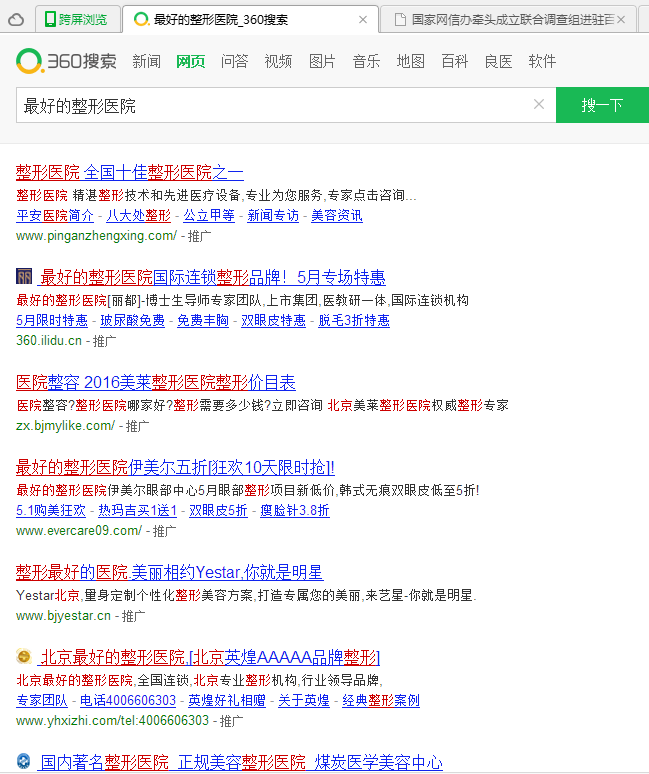The image size is (649, 774).
Task: Open result 北京最好的整形医院 北京英煌AAAAA品牌整形
Action: tap(210, 658)
